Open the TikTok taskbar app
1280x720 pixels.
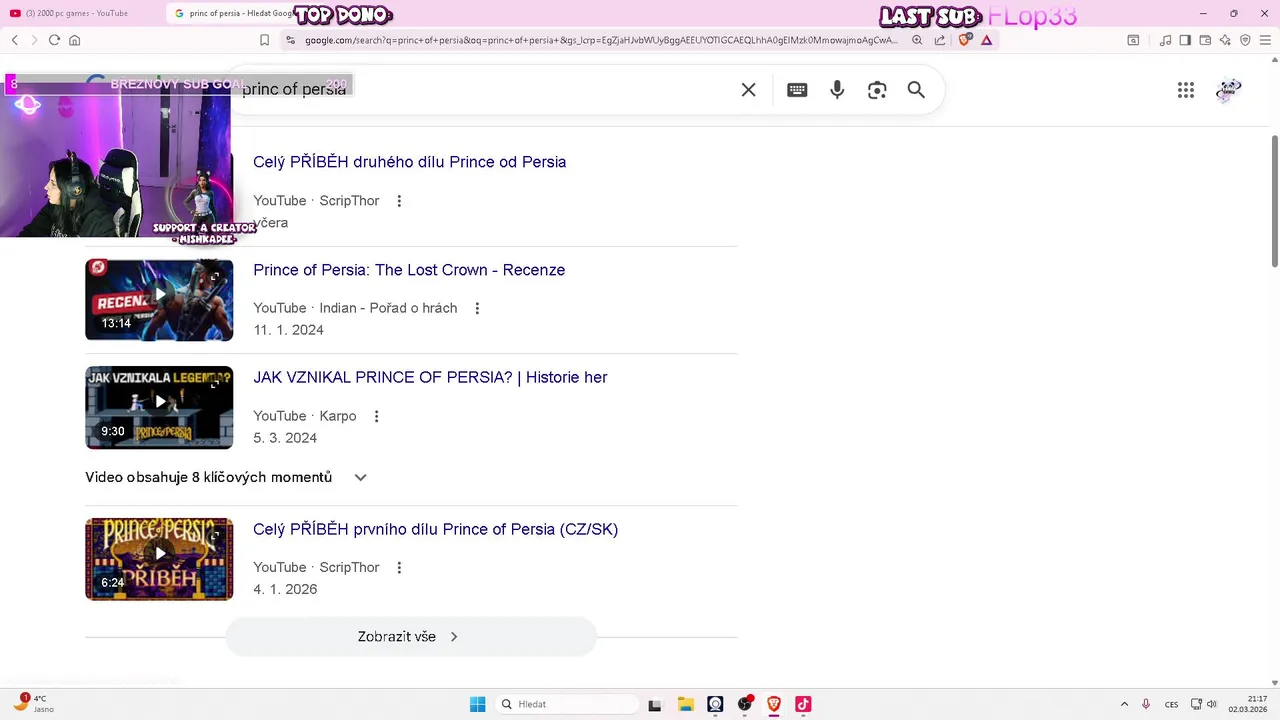[803, 704]
